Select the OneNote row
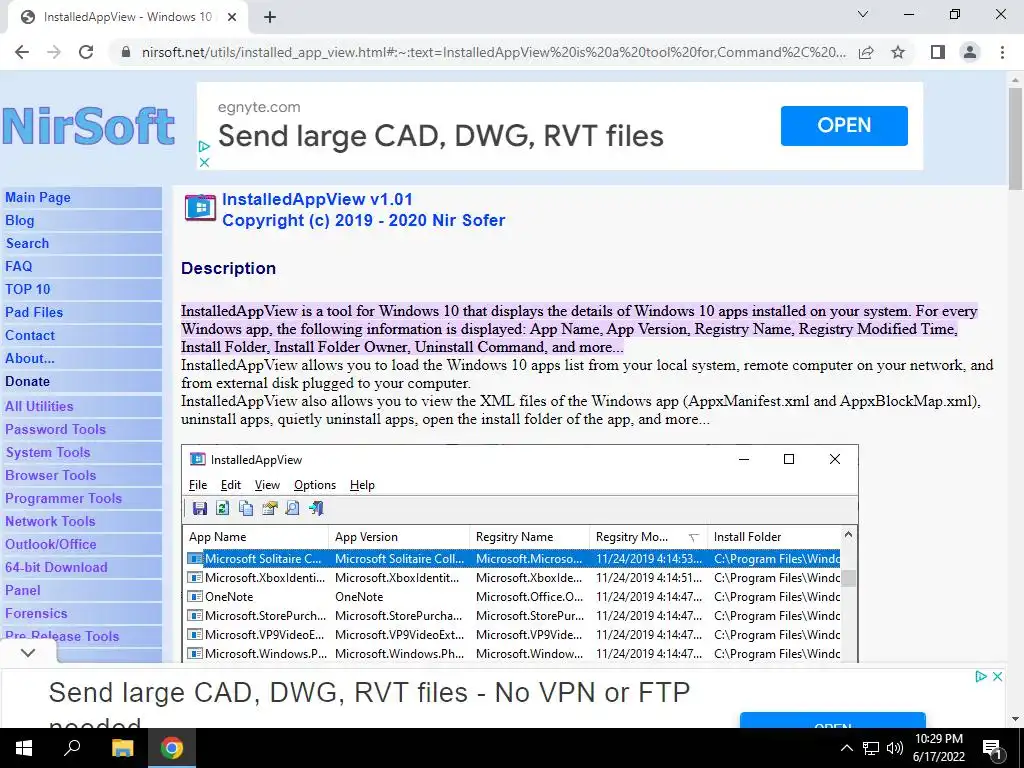The height and width of the screenshot is (768, 1024). (512, 596)
